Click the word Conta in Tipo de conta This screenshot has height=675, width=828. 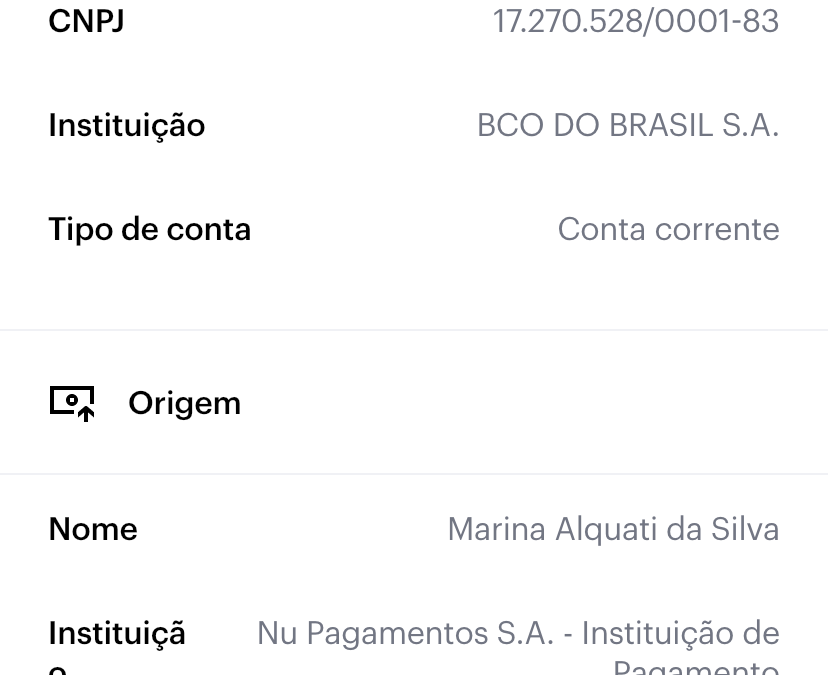[601, 230]
